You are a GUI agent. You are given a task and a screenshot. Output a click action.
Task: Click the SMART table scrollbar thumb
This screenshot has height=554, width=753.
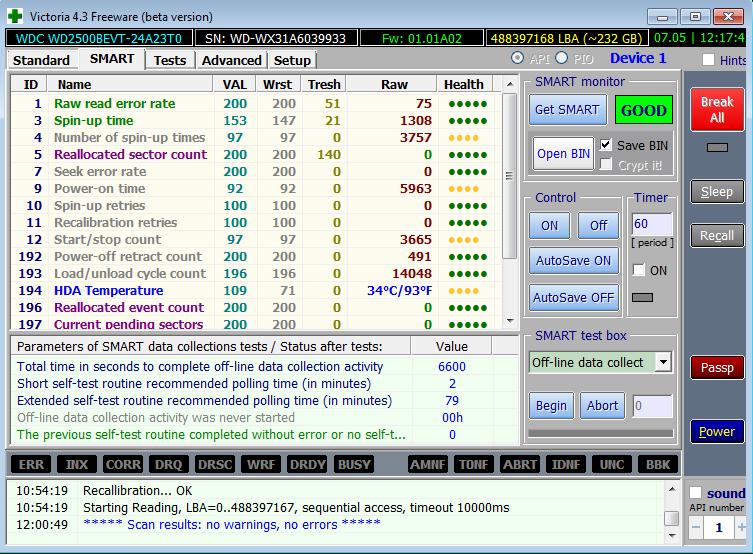pyautogui.click(x=509, y=176)
